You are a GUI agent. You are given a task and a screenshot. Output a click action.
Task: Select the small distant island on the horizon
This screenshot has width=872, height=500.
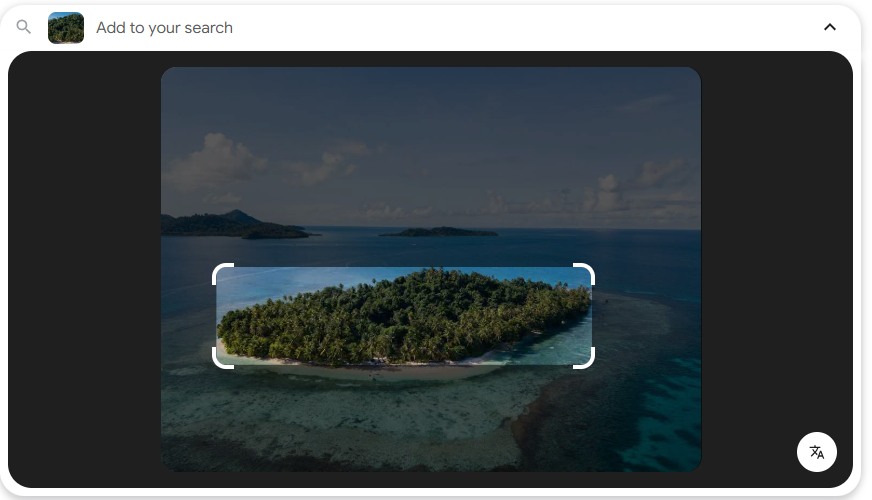click(440, 232)
